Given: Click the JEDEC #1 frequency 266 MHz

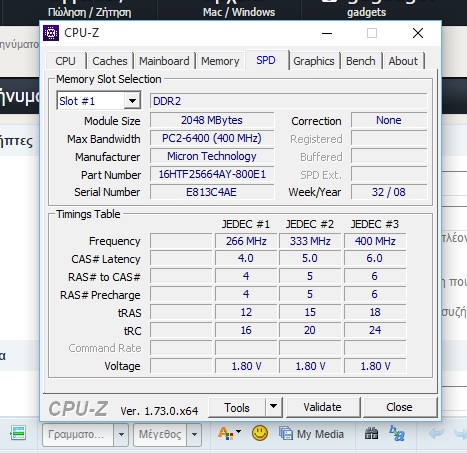Looking at the screenshot, I should pyautogui.click(x=246, y=241).
